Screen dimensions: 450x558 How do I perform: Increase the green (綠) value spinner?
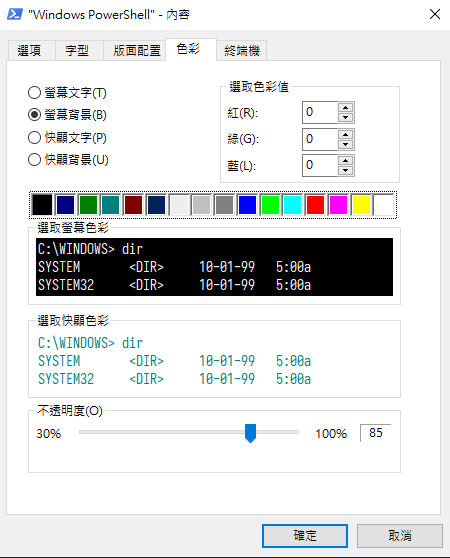click(x=345, y=134)
